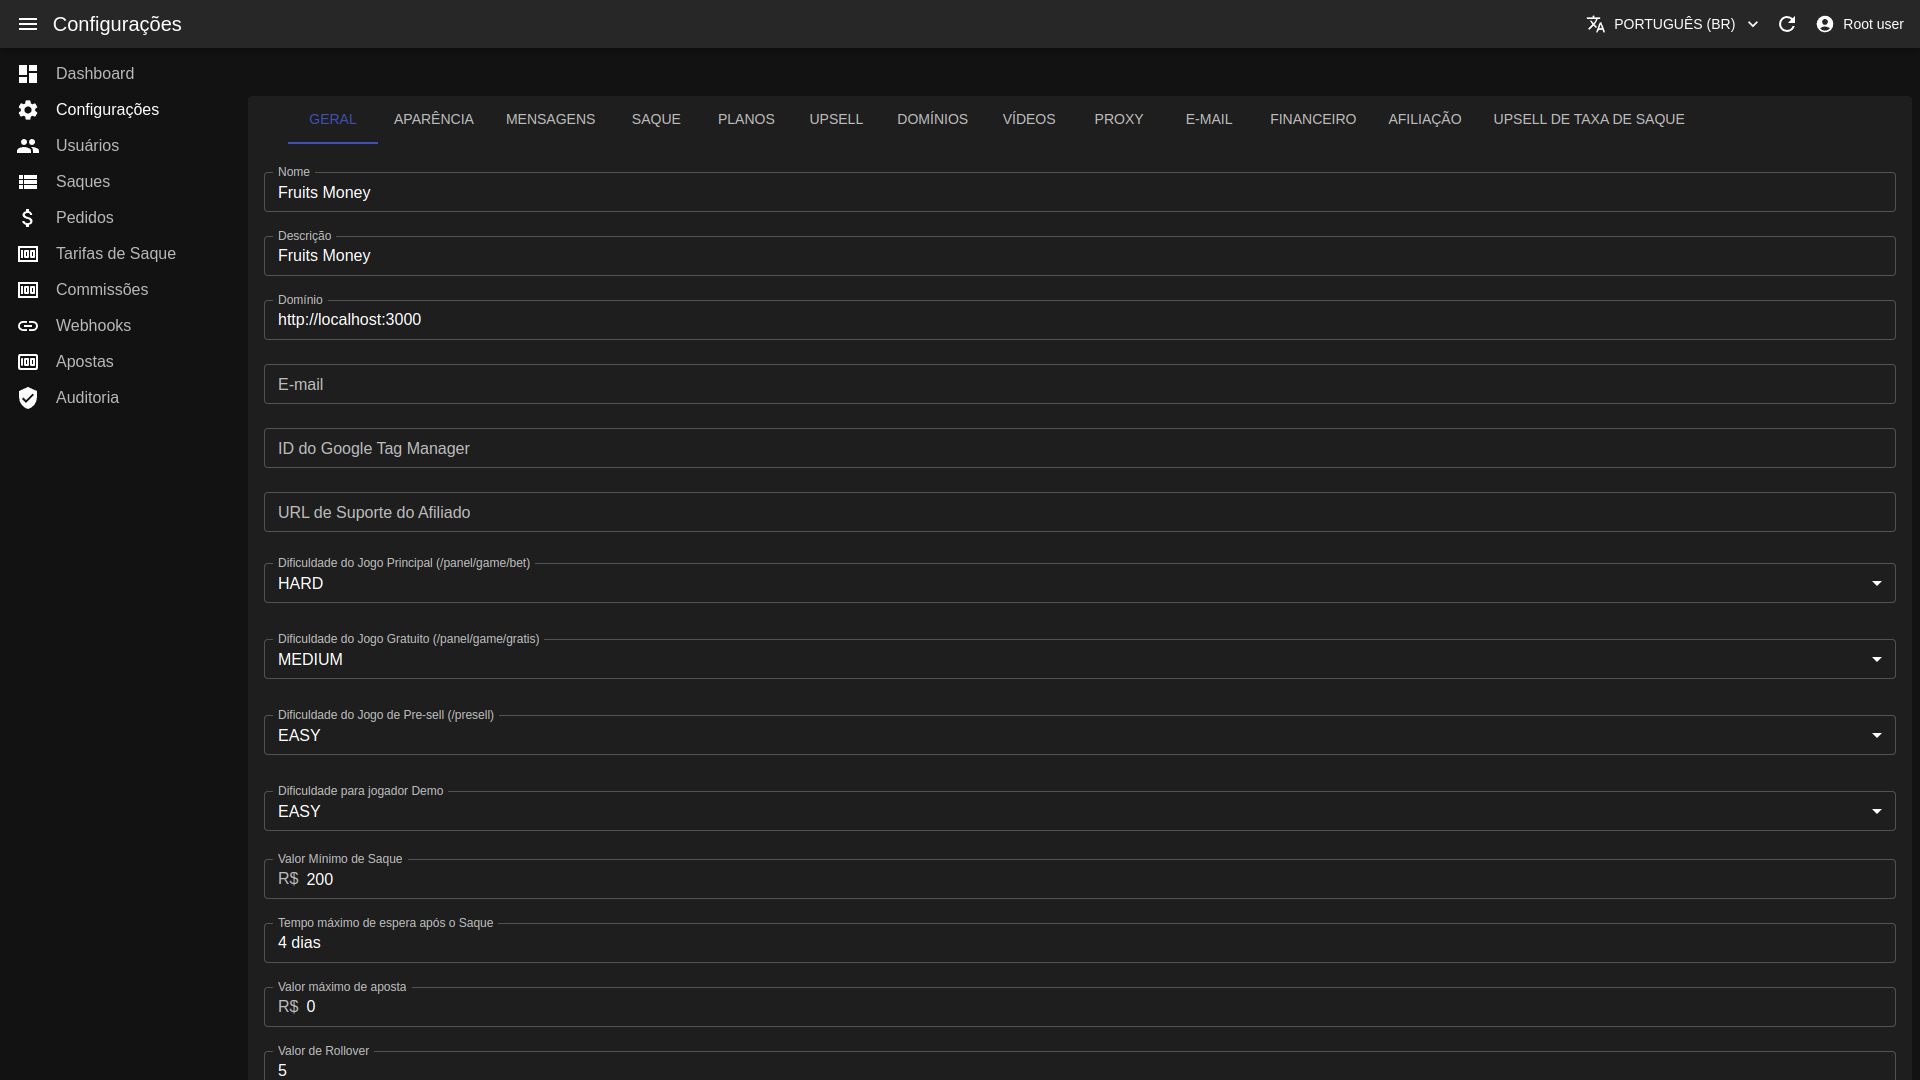Click the Dashboard sidebar icon
Screen dimensions: 1920x1080
coord(28,73)
